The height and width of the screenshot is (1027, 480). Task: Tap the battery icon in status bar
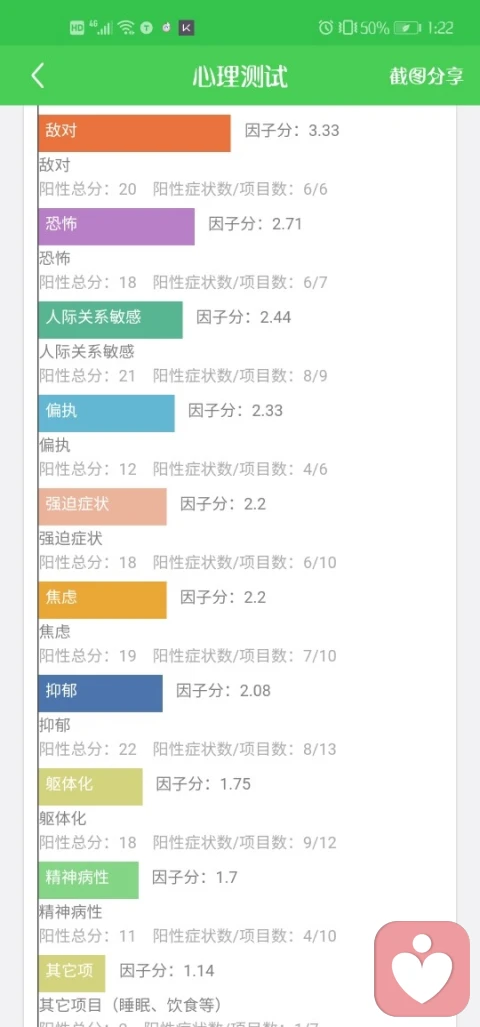(407, 28)
